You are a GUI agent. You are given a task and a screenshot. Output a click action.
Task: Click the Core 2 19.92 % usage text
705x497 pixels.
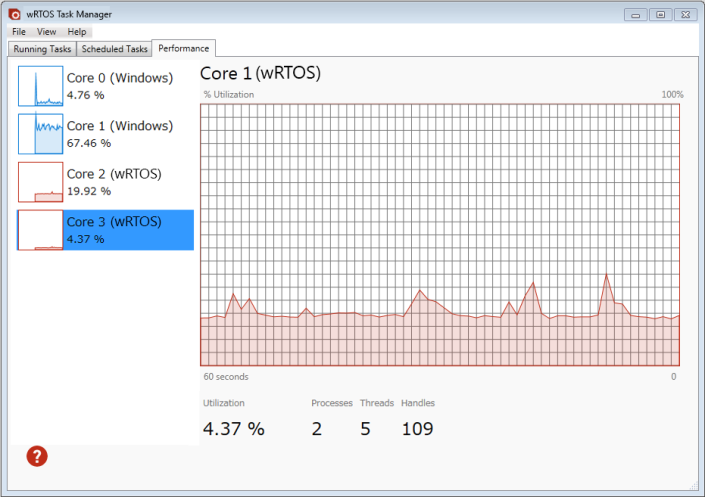[89, 191]
